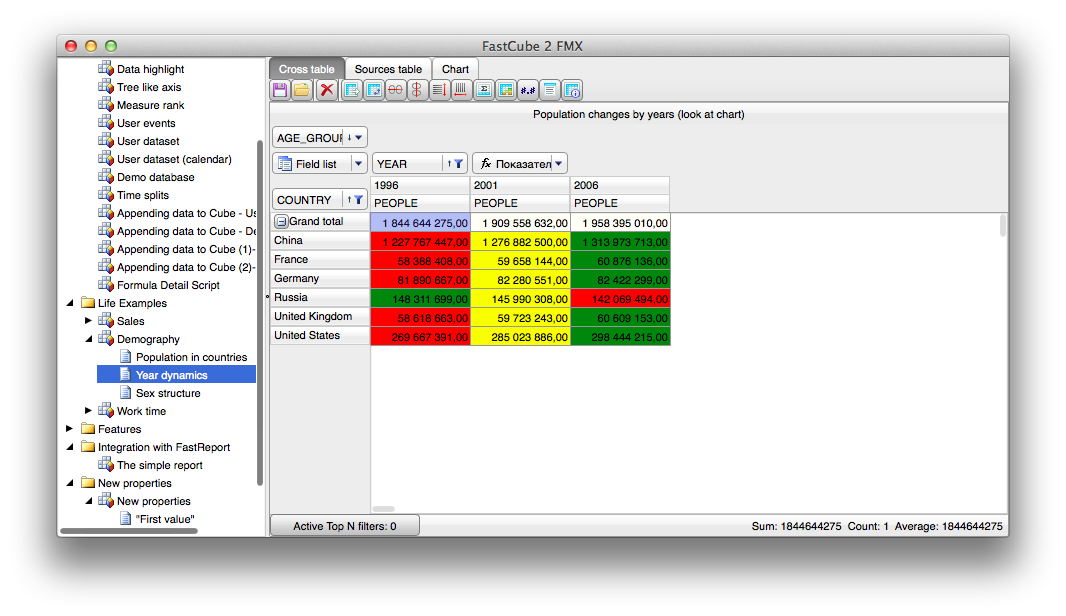Image resolution: width=1066 pixels, height=616 pixels.
Task: Collapse the Grand total row
Action: pos(281,222)
